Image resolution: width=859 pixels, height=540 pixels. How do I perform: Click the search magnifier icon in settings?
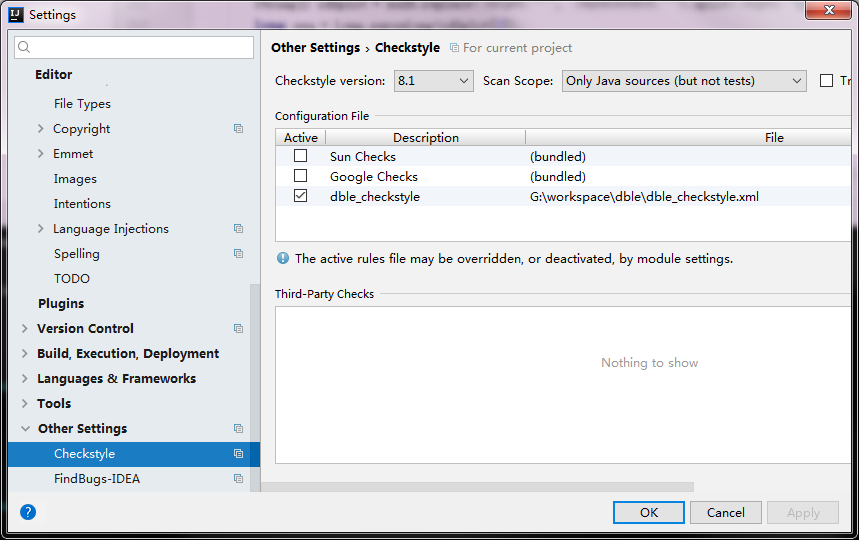tap(25, 48)
